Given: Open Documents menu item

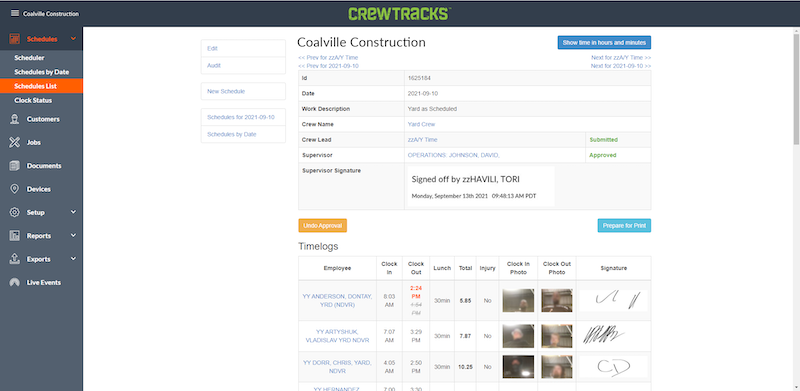Looking at the screenshot, I should [44, 166].
